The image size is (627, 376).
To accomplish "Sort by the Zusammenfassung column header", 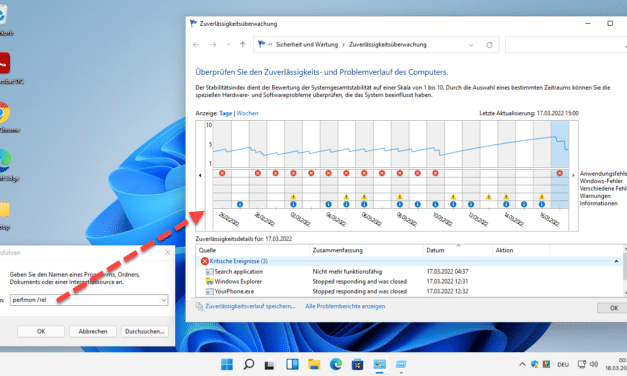I will 366,250.
